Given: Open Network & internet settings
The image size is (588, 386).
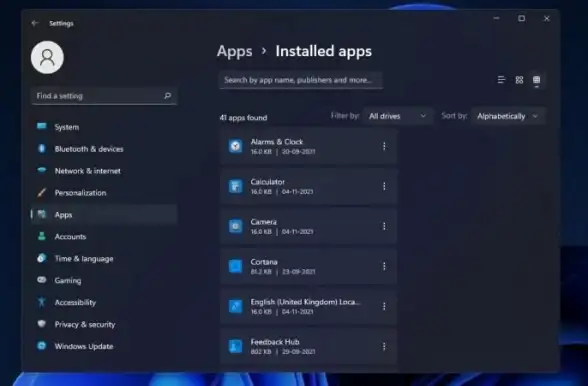Looking at the screenshot, I should pyautogui.click(x=104, y=171).
